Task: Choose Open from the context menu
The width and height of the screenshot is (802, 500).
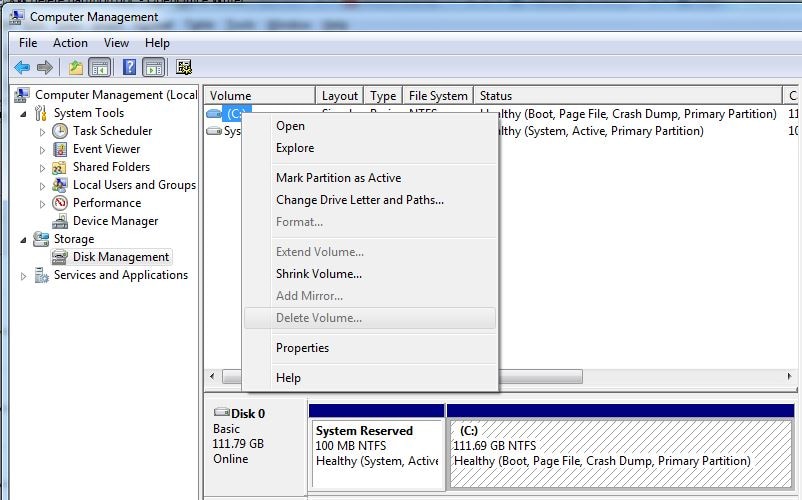Action: coord(369,126)
